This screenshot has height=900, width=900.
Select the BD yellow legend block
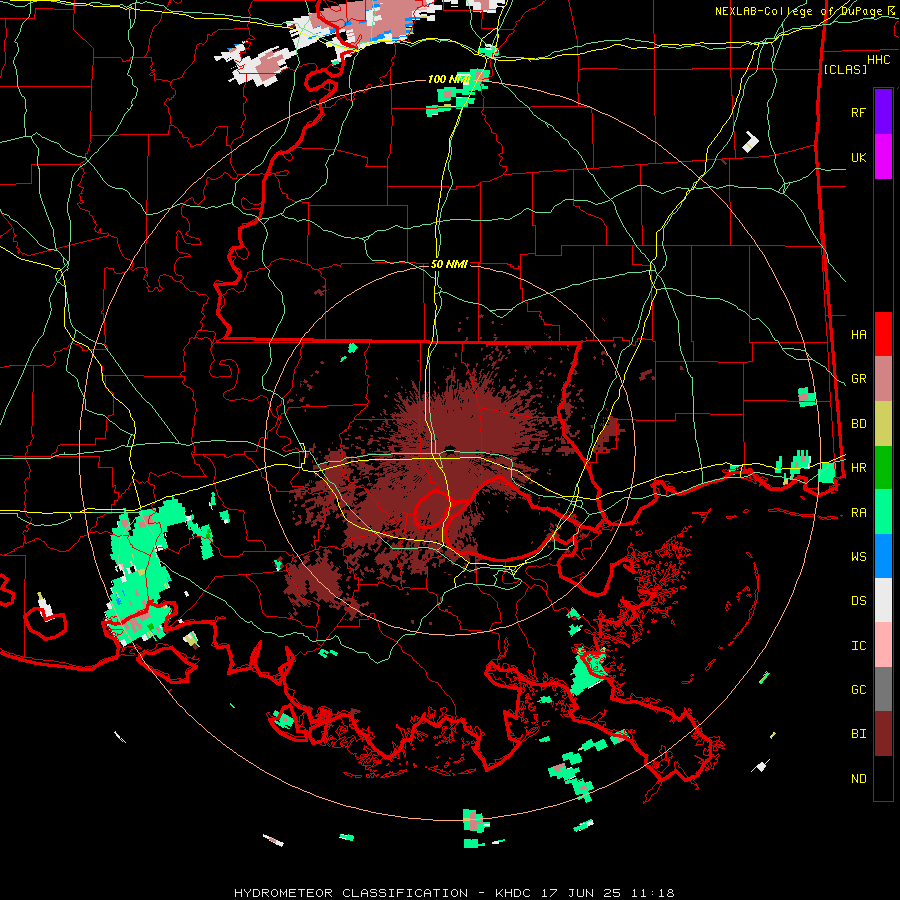tap(883, 424)
